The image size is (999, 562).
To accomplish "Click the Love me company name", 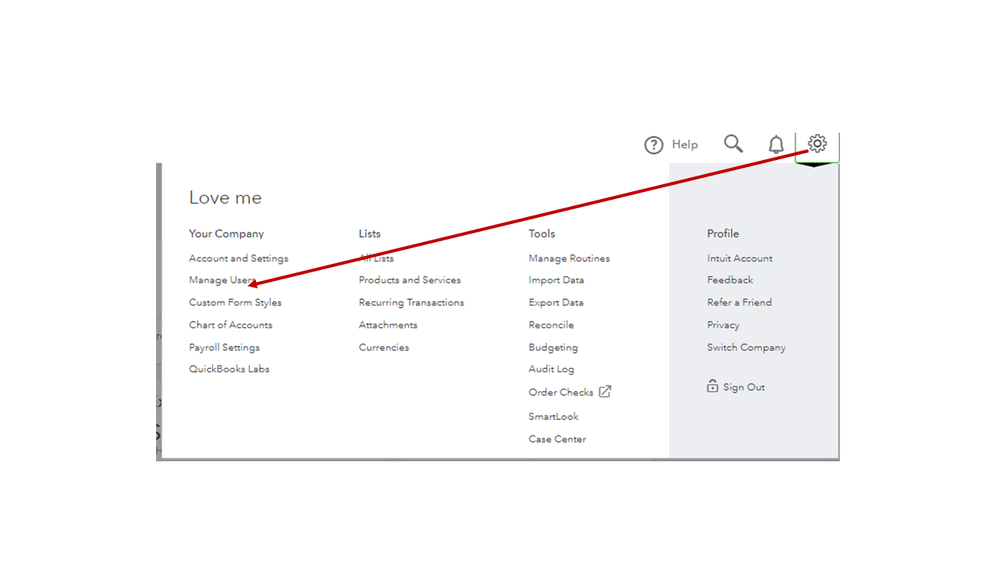I will click(225, 198).
